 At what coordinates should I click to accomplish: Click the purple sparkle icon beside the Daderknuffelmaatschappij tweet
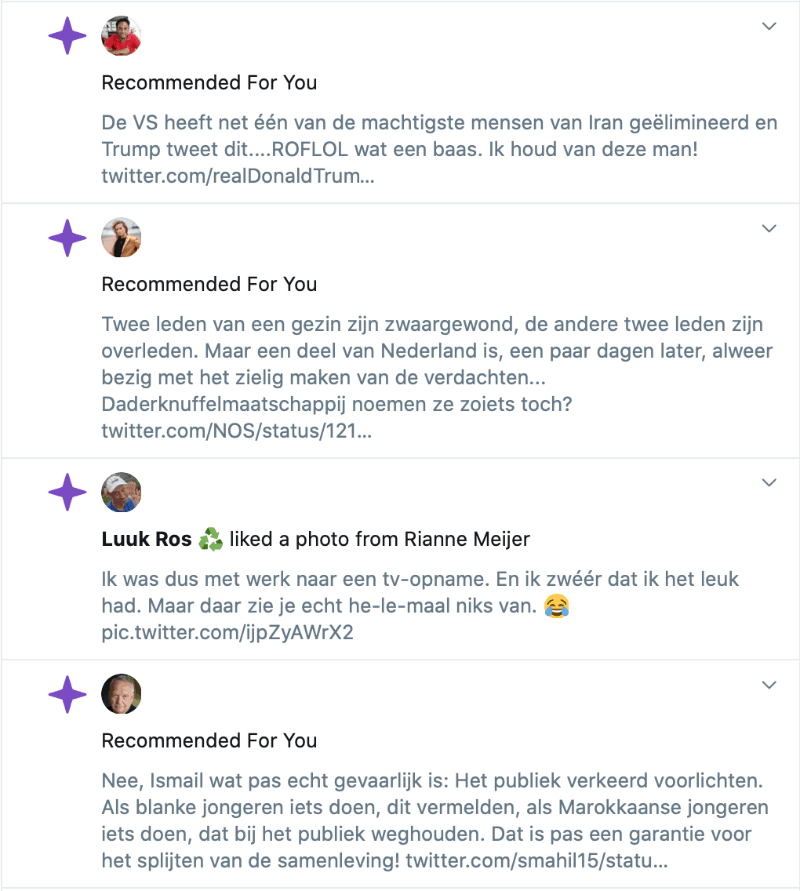point(67,238)
